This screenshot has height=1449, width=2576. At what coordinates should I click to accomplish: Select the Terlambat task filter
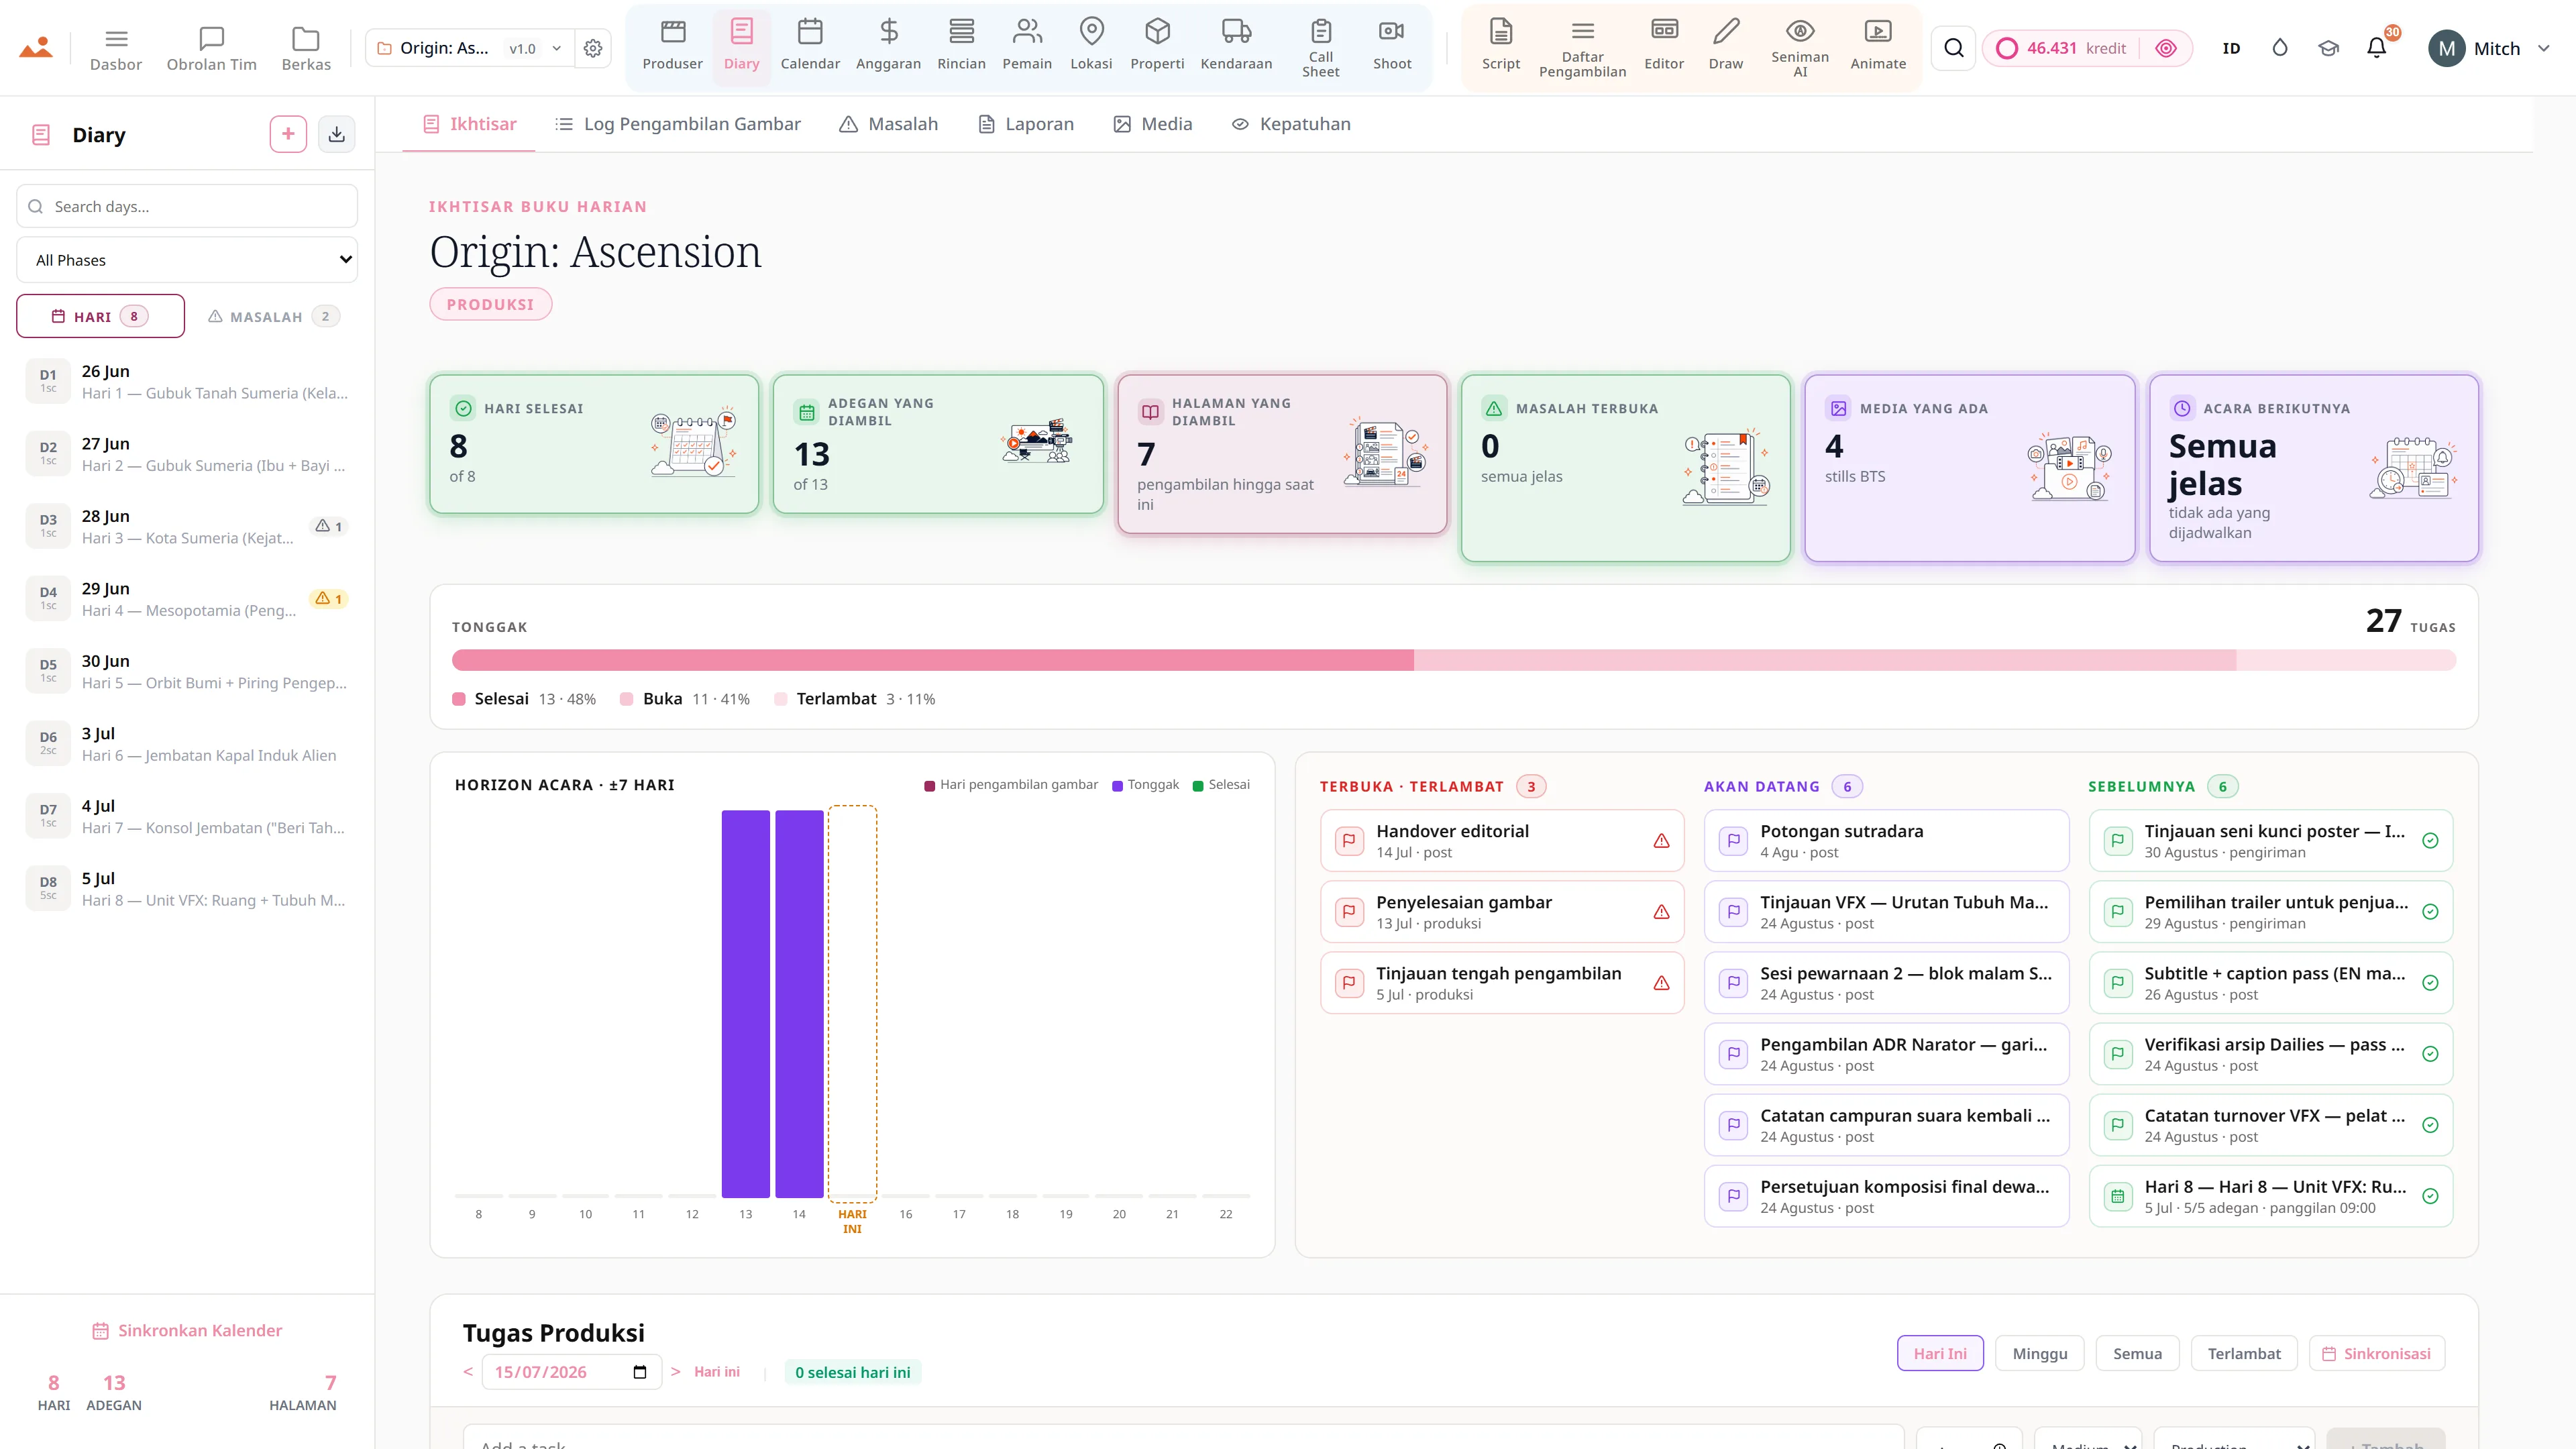click(2243, 1353)
